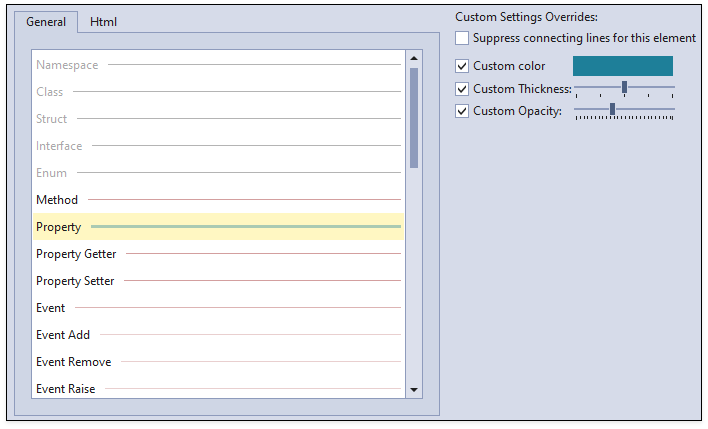Toggle Suppress connecting lines checkbox
This screenshot has width=708, height=429.
click(x=461, y=38)
